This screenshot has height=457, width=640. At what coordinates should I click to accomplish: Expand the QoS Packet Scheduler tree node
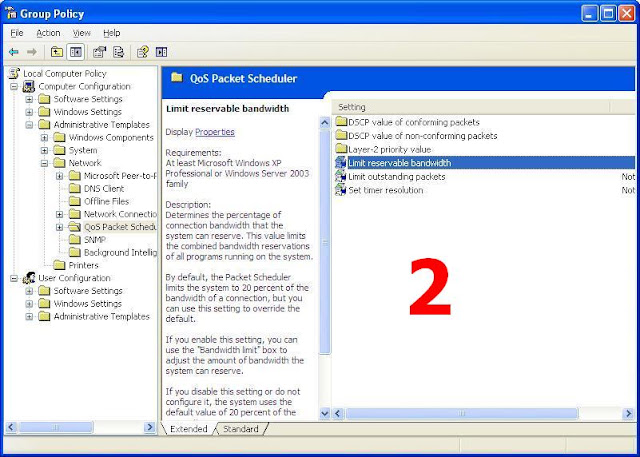coord(60,227)
